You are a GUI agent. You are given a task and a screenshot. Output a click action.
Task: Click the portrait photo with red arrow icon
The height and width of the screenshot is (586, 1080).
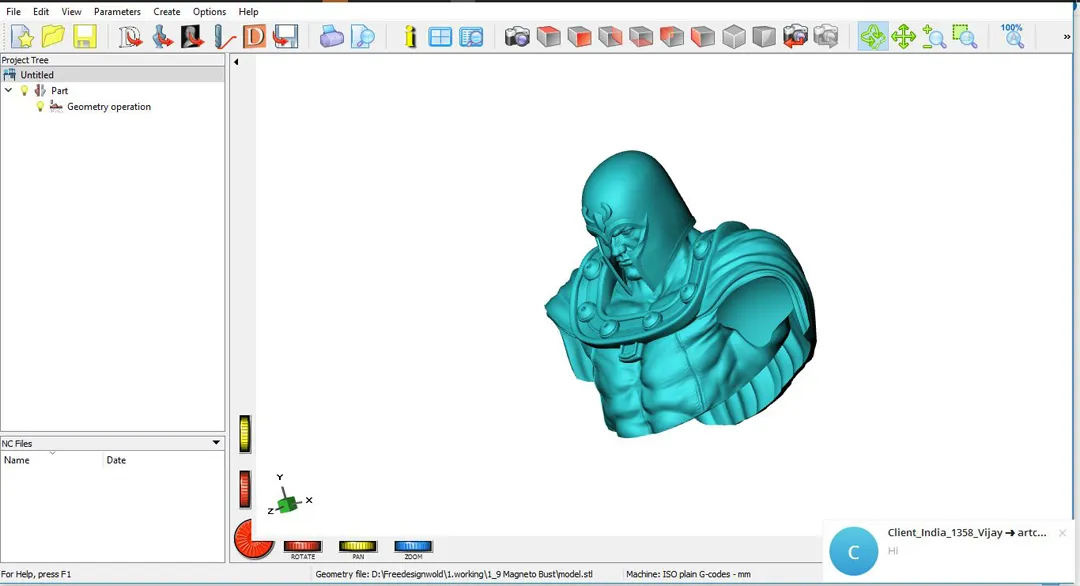[193, 36]
